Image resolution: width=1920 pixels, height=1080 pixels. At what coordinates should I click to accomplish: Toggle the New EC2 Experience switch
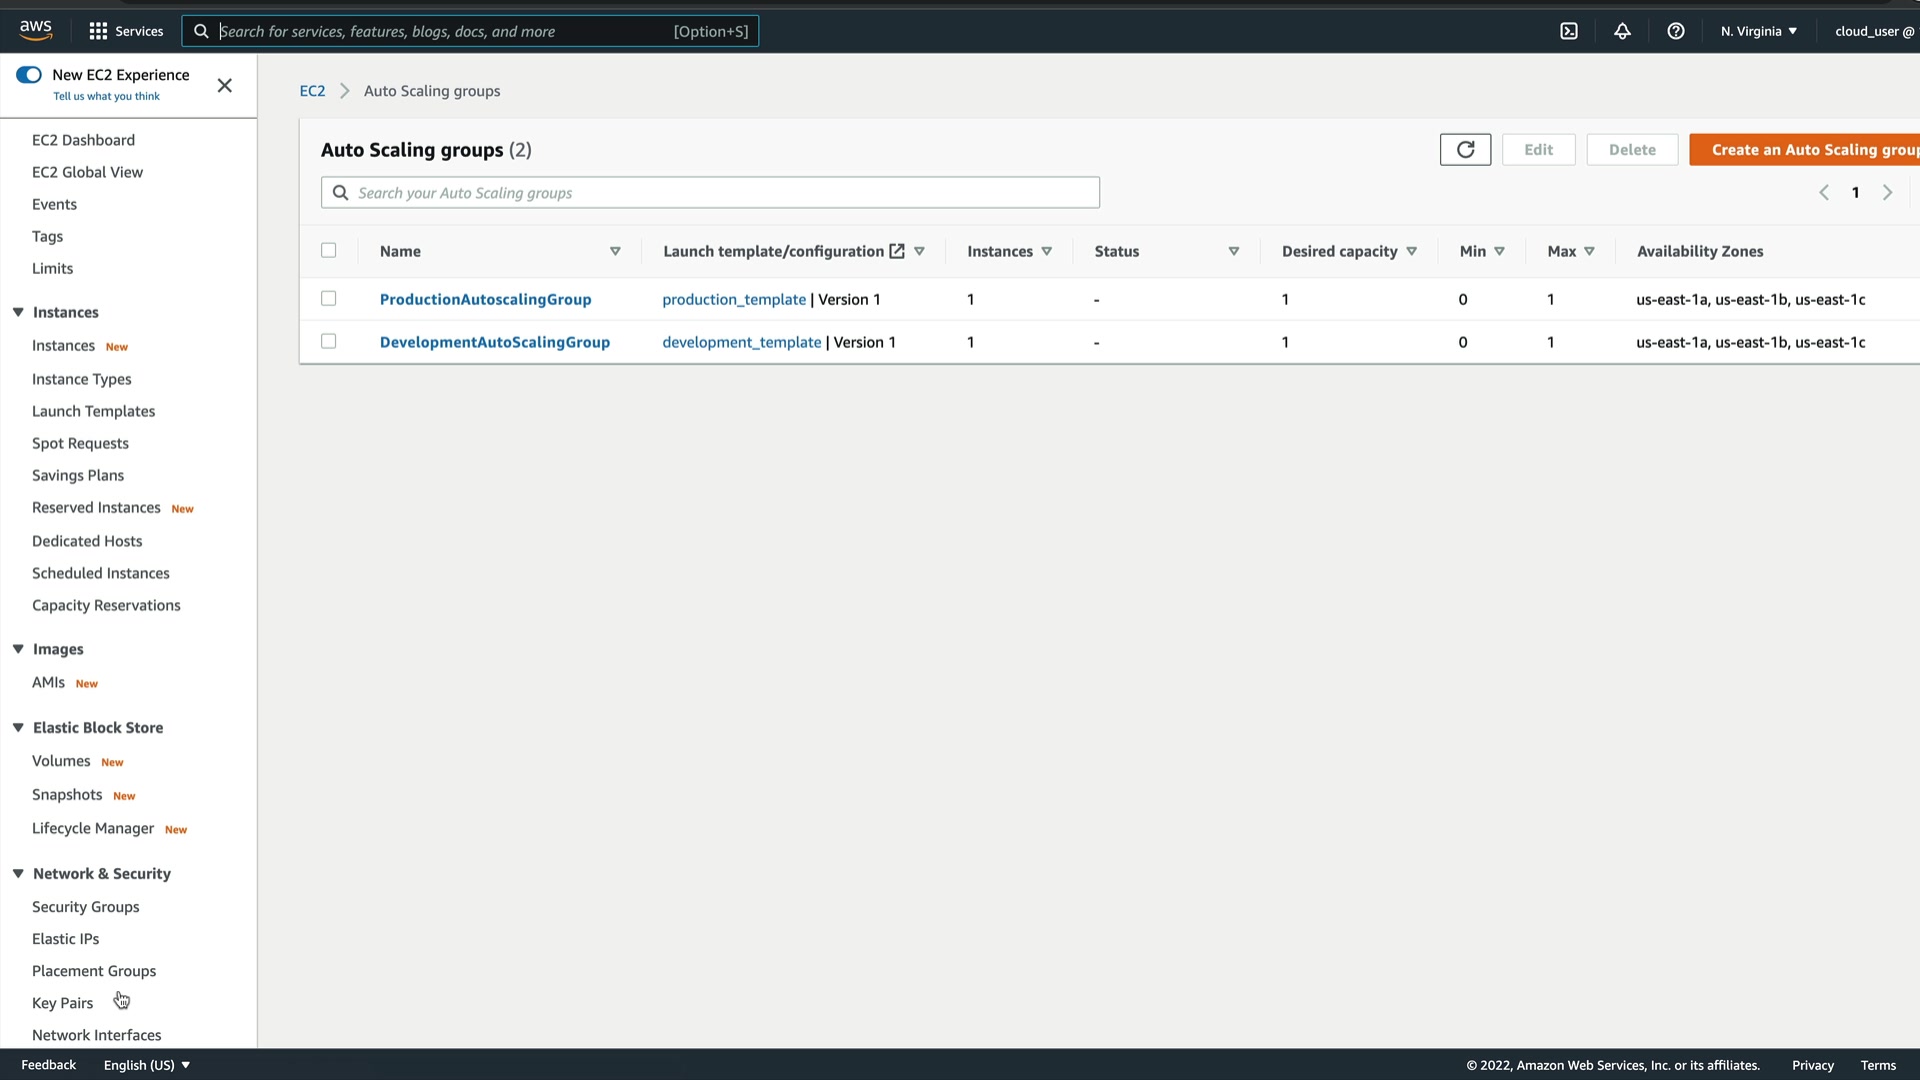coord(29,75)
